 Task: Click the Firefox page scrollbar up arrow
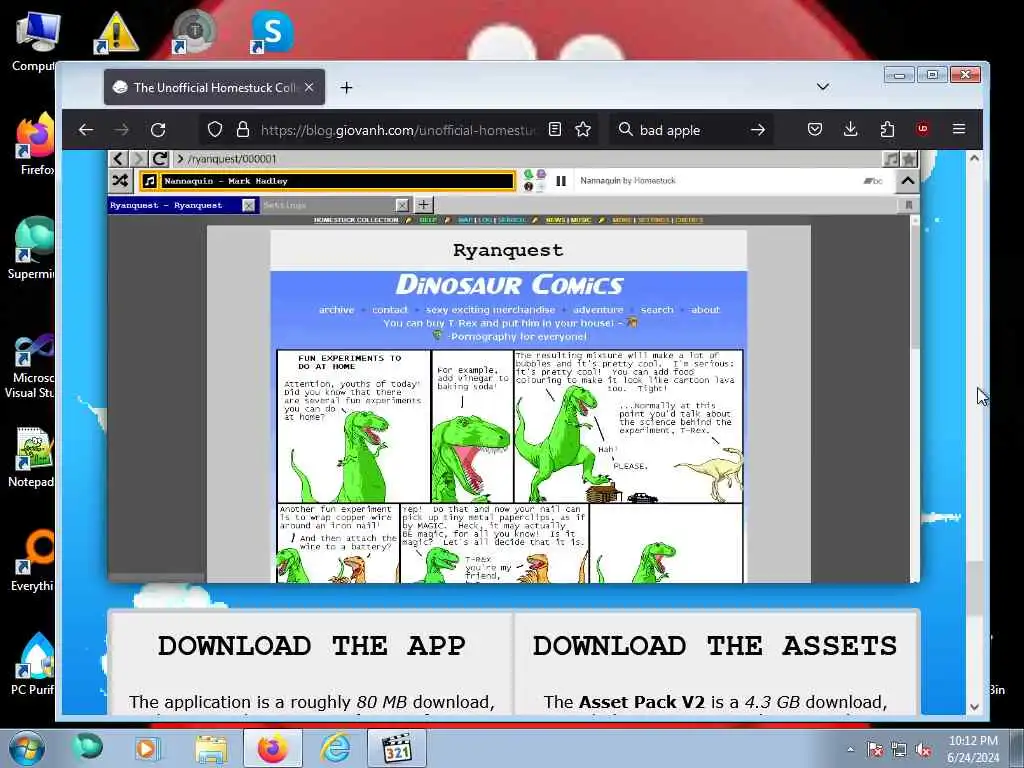pyautogui.click(x=974, y=158)
